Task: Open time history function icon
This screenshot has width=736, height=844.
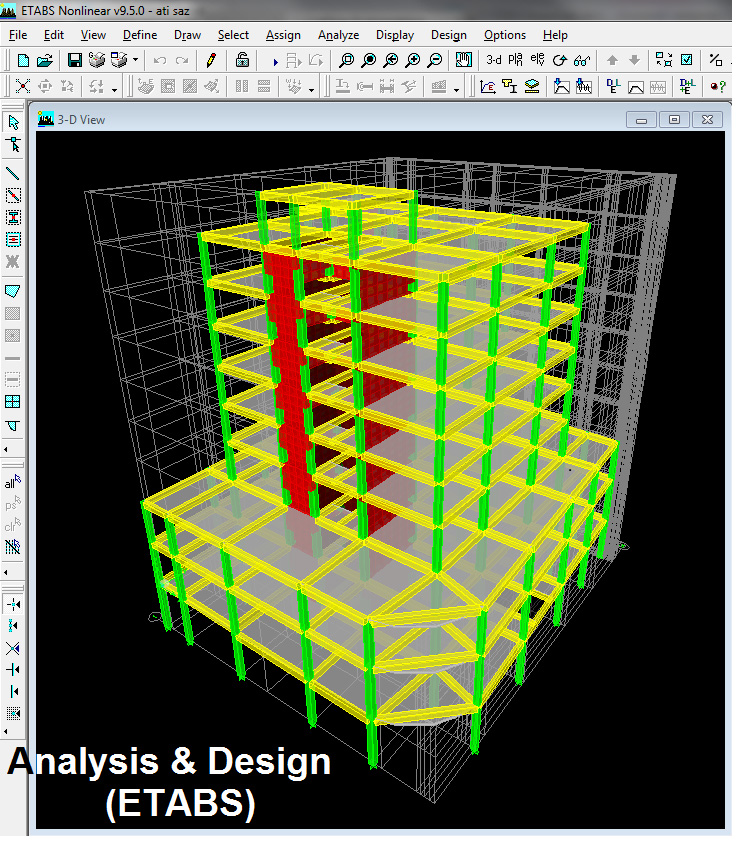Action: pos(584,86)
